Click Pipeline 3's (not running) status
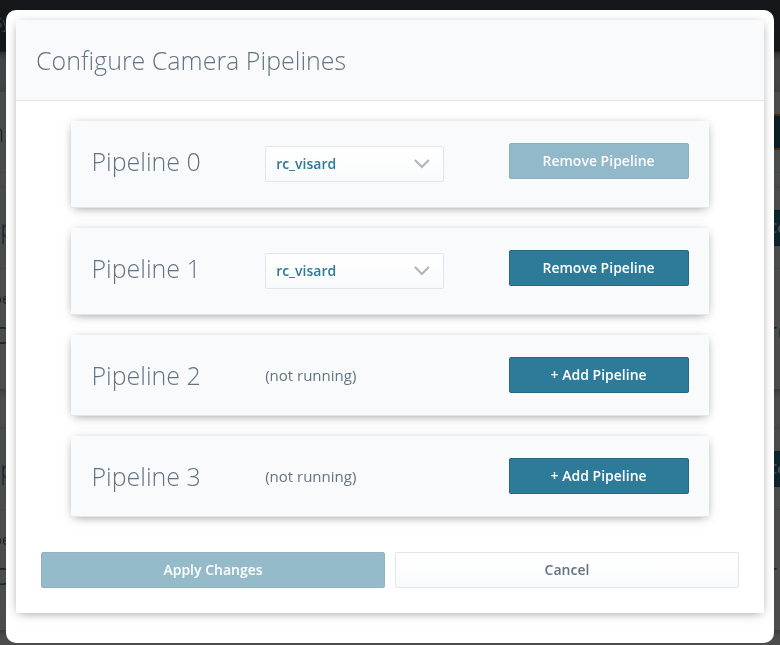780x645 pixels. [x=310, y=477]
